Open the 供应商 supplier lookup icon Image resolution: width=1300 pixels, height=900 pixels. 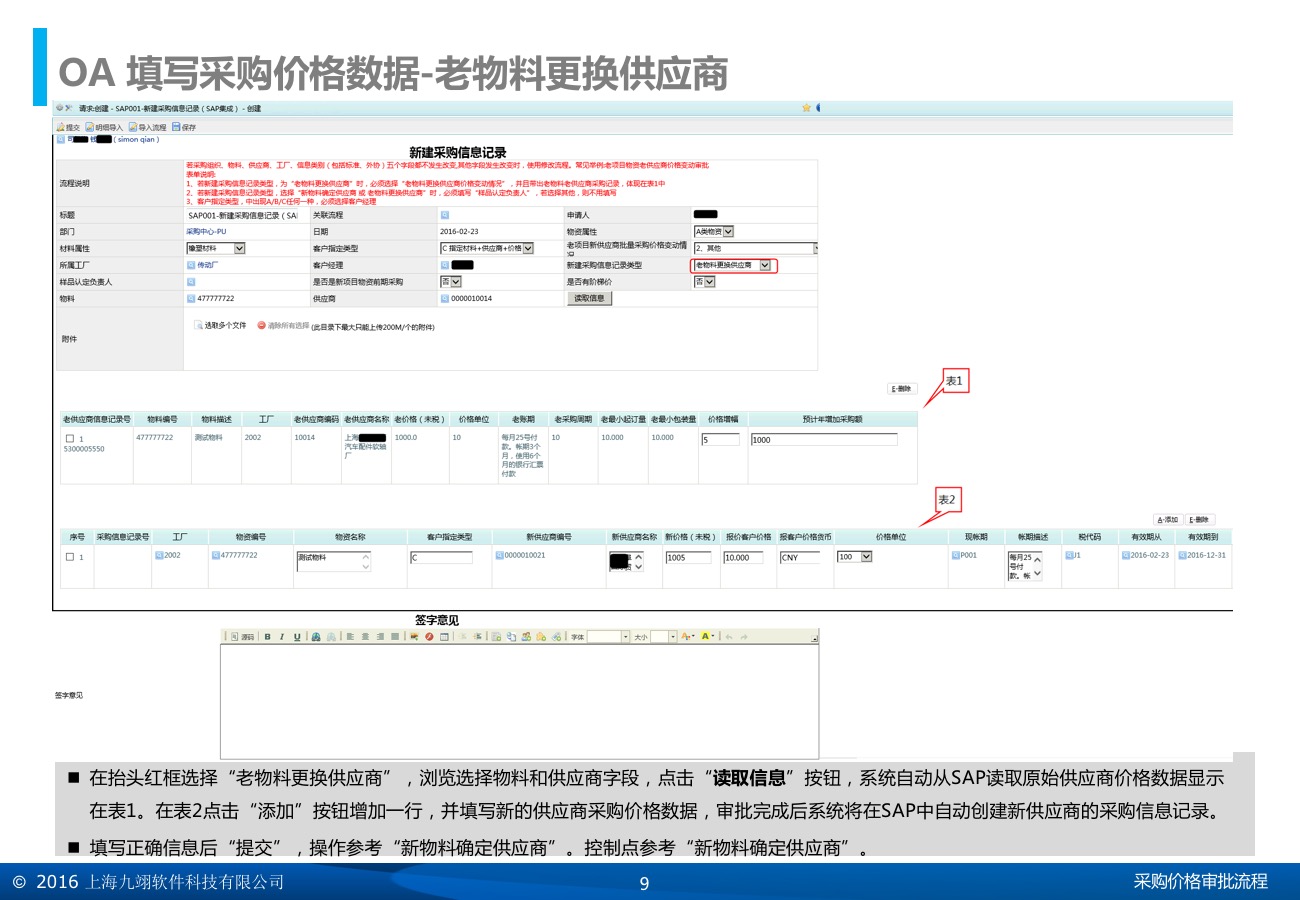[444, 298]
